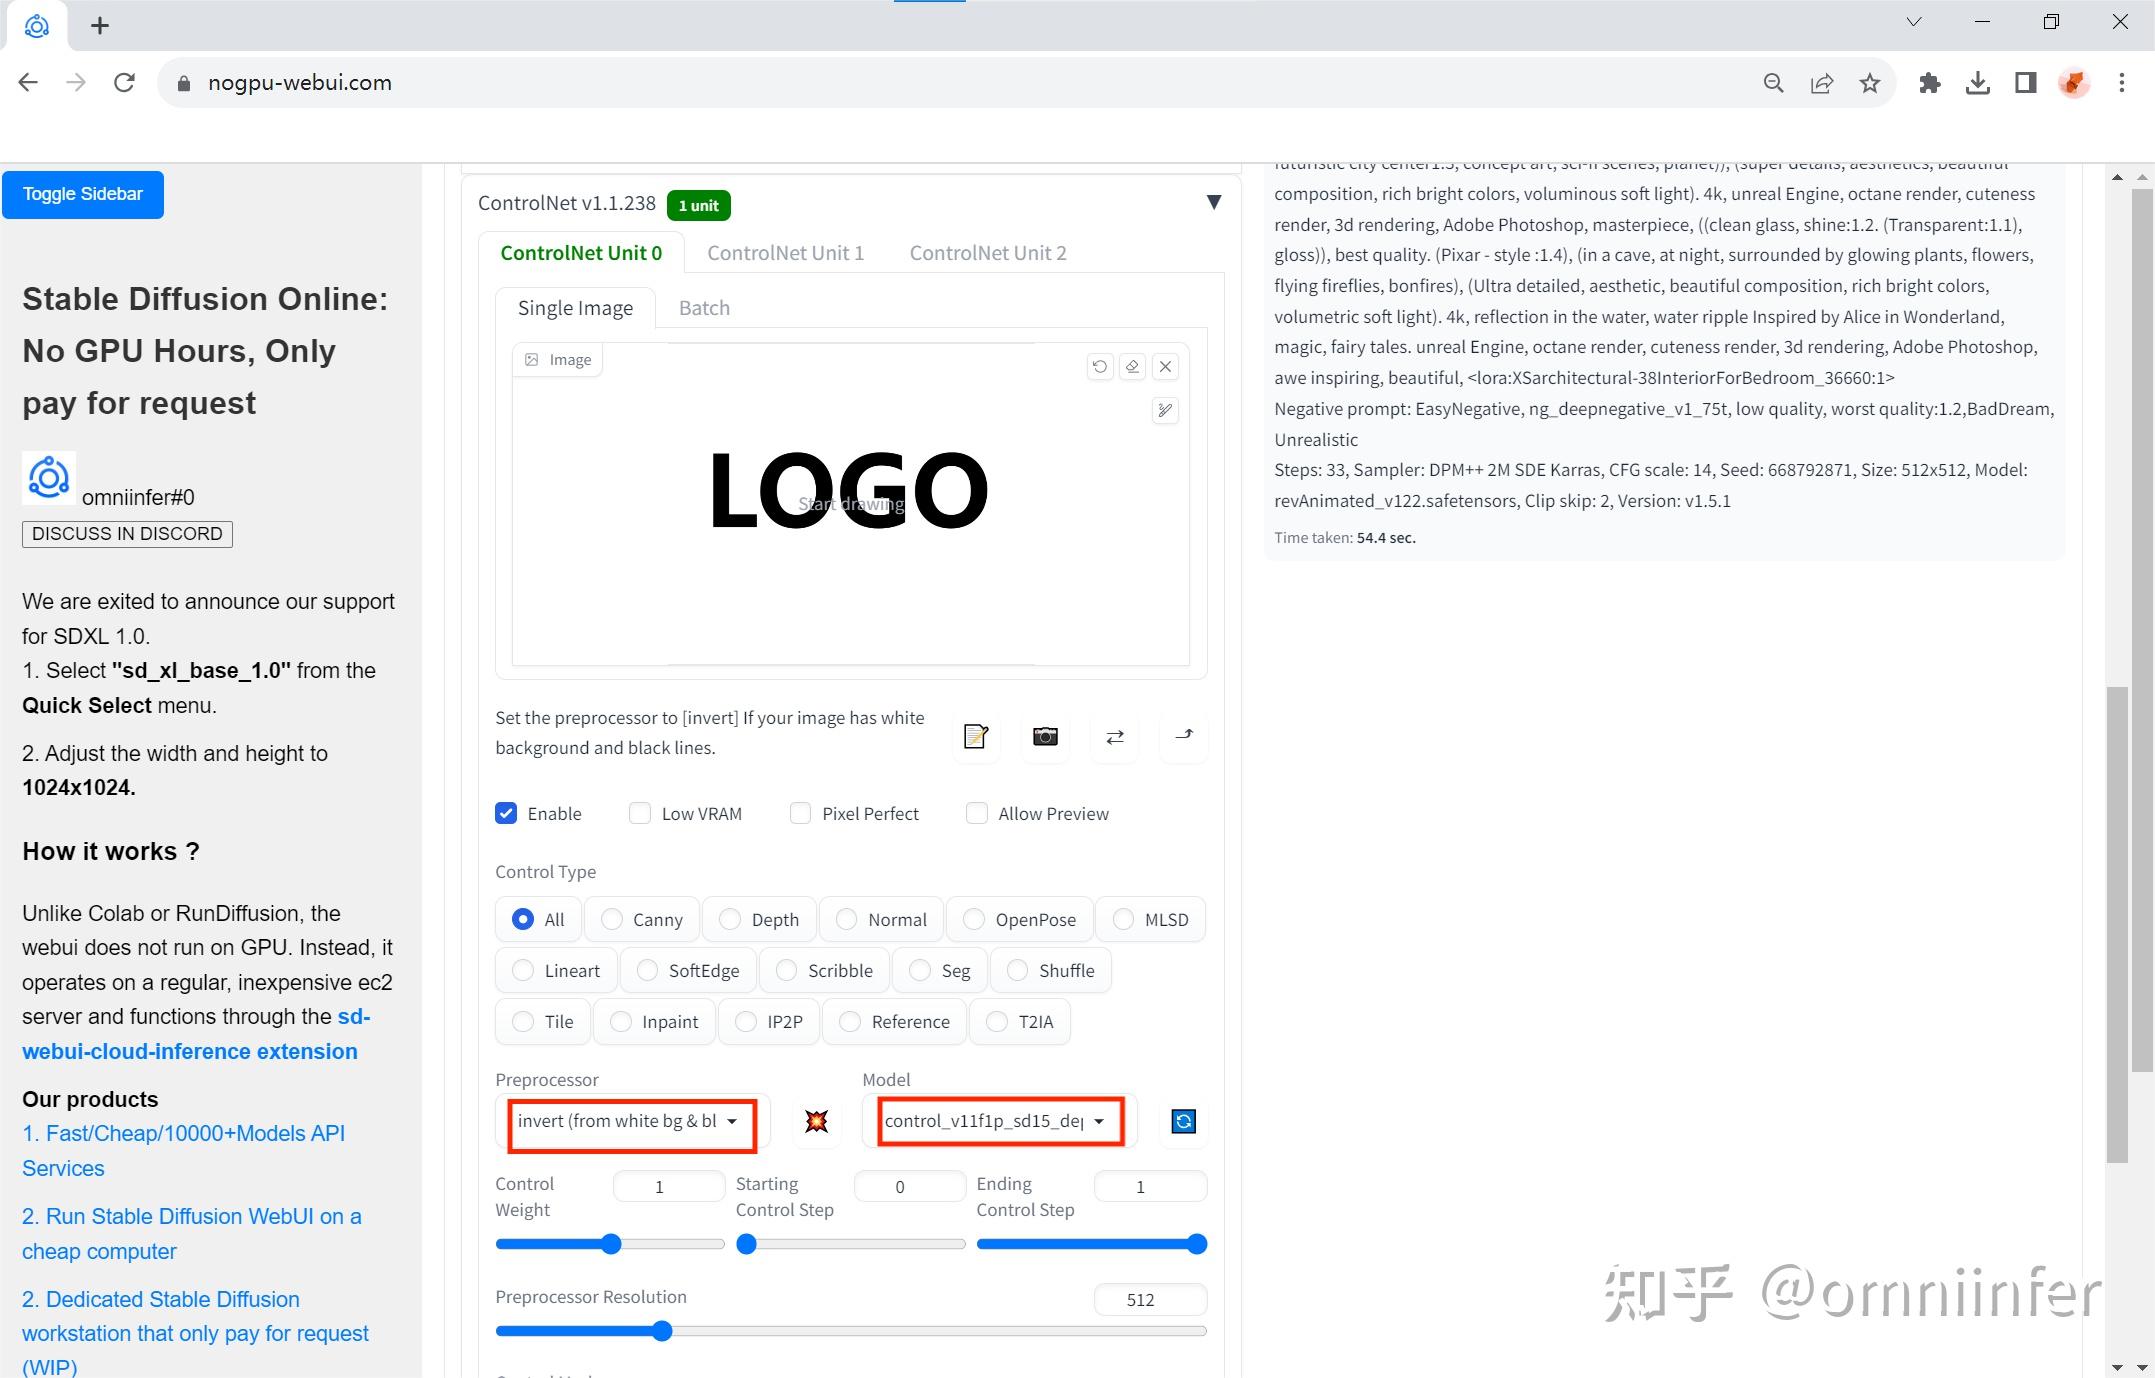2155x1378 pixels.
Task: Collapse the ControlNet v1.1.238 section
Action: [x=1213, y=202]
